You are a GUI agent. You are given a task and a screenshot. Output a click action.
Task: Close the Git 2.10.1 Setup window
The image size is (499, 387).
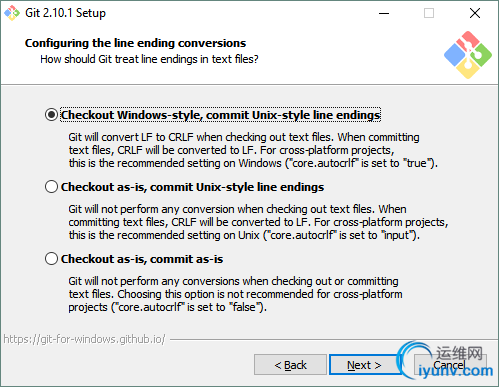tap(475, 13)
